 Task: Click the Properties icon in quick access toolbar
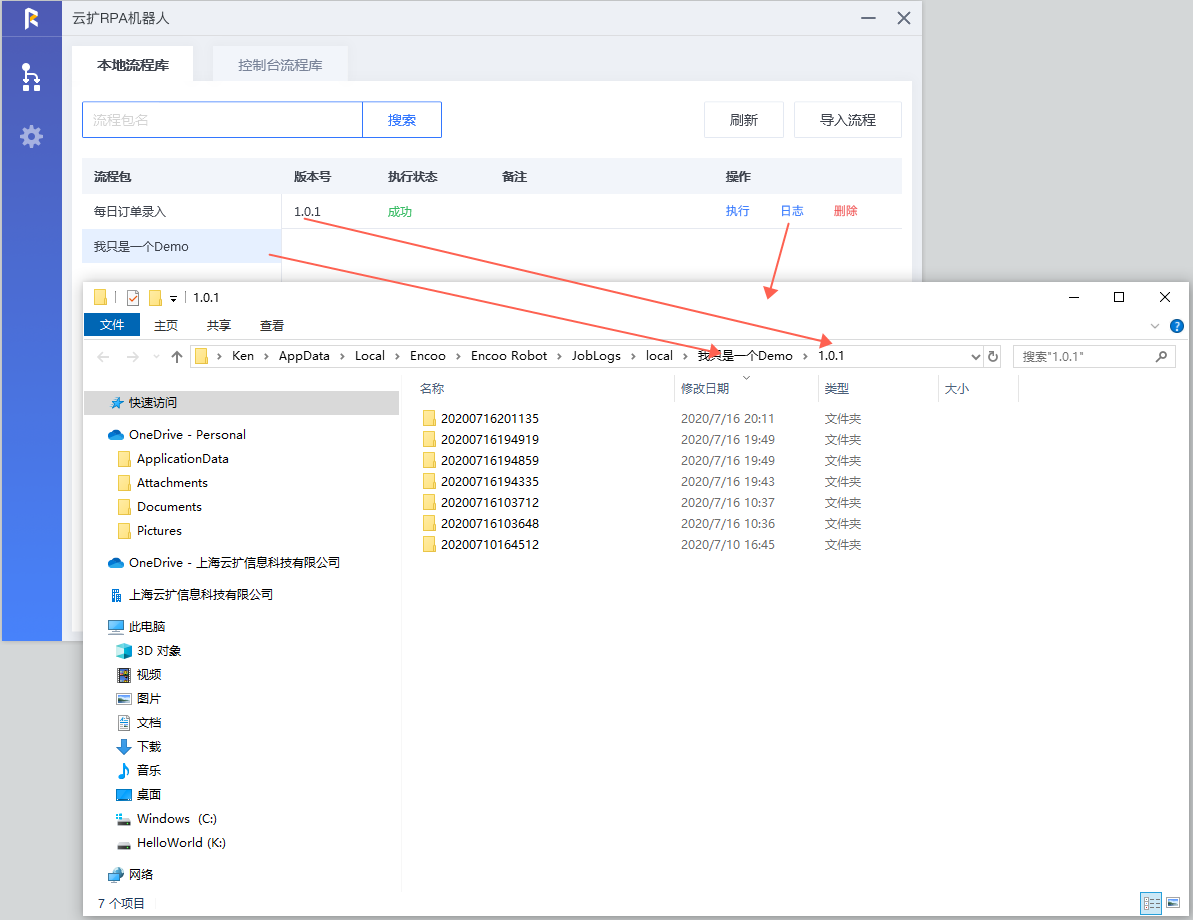pyautogui.click(x=133, y=298)
